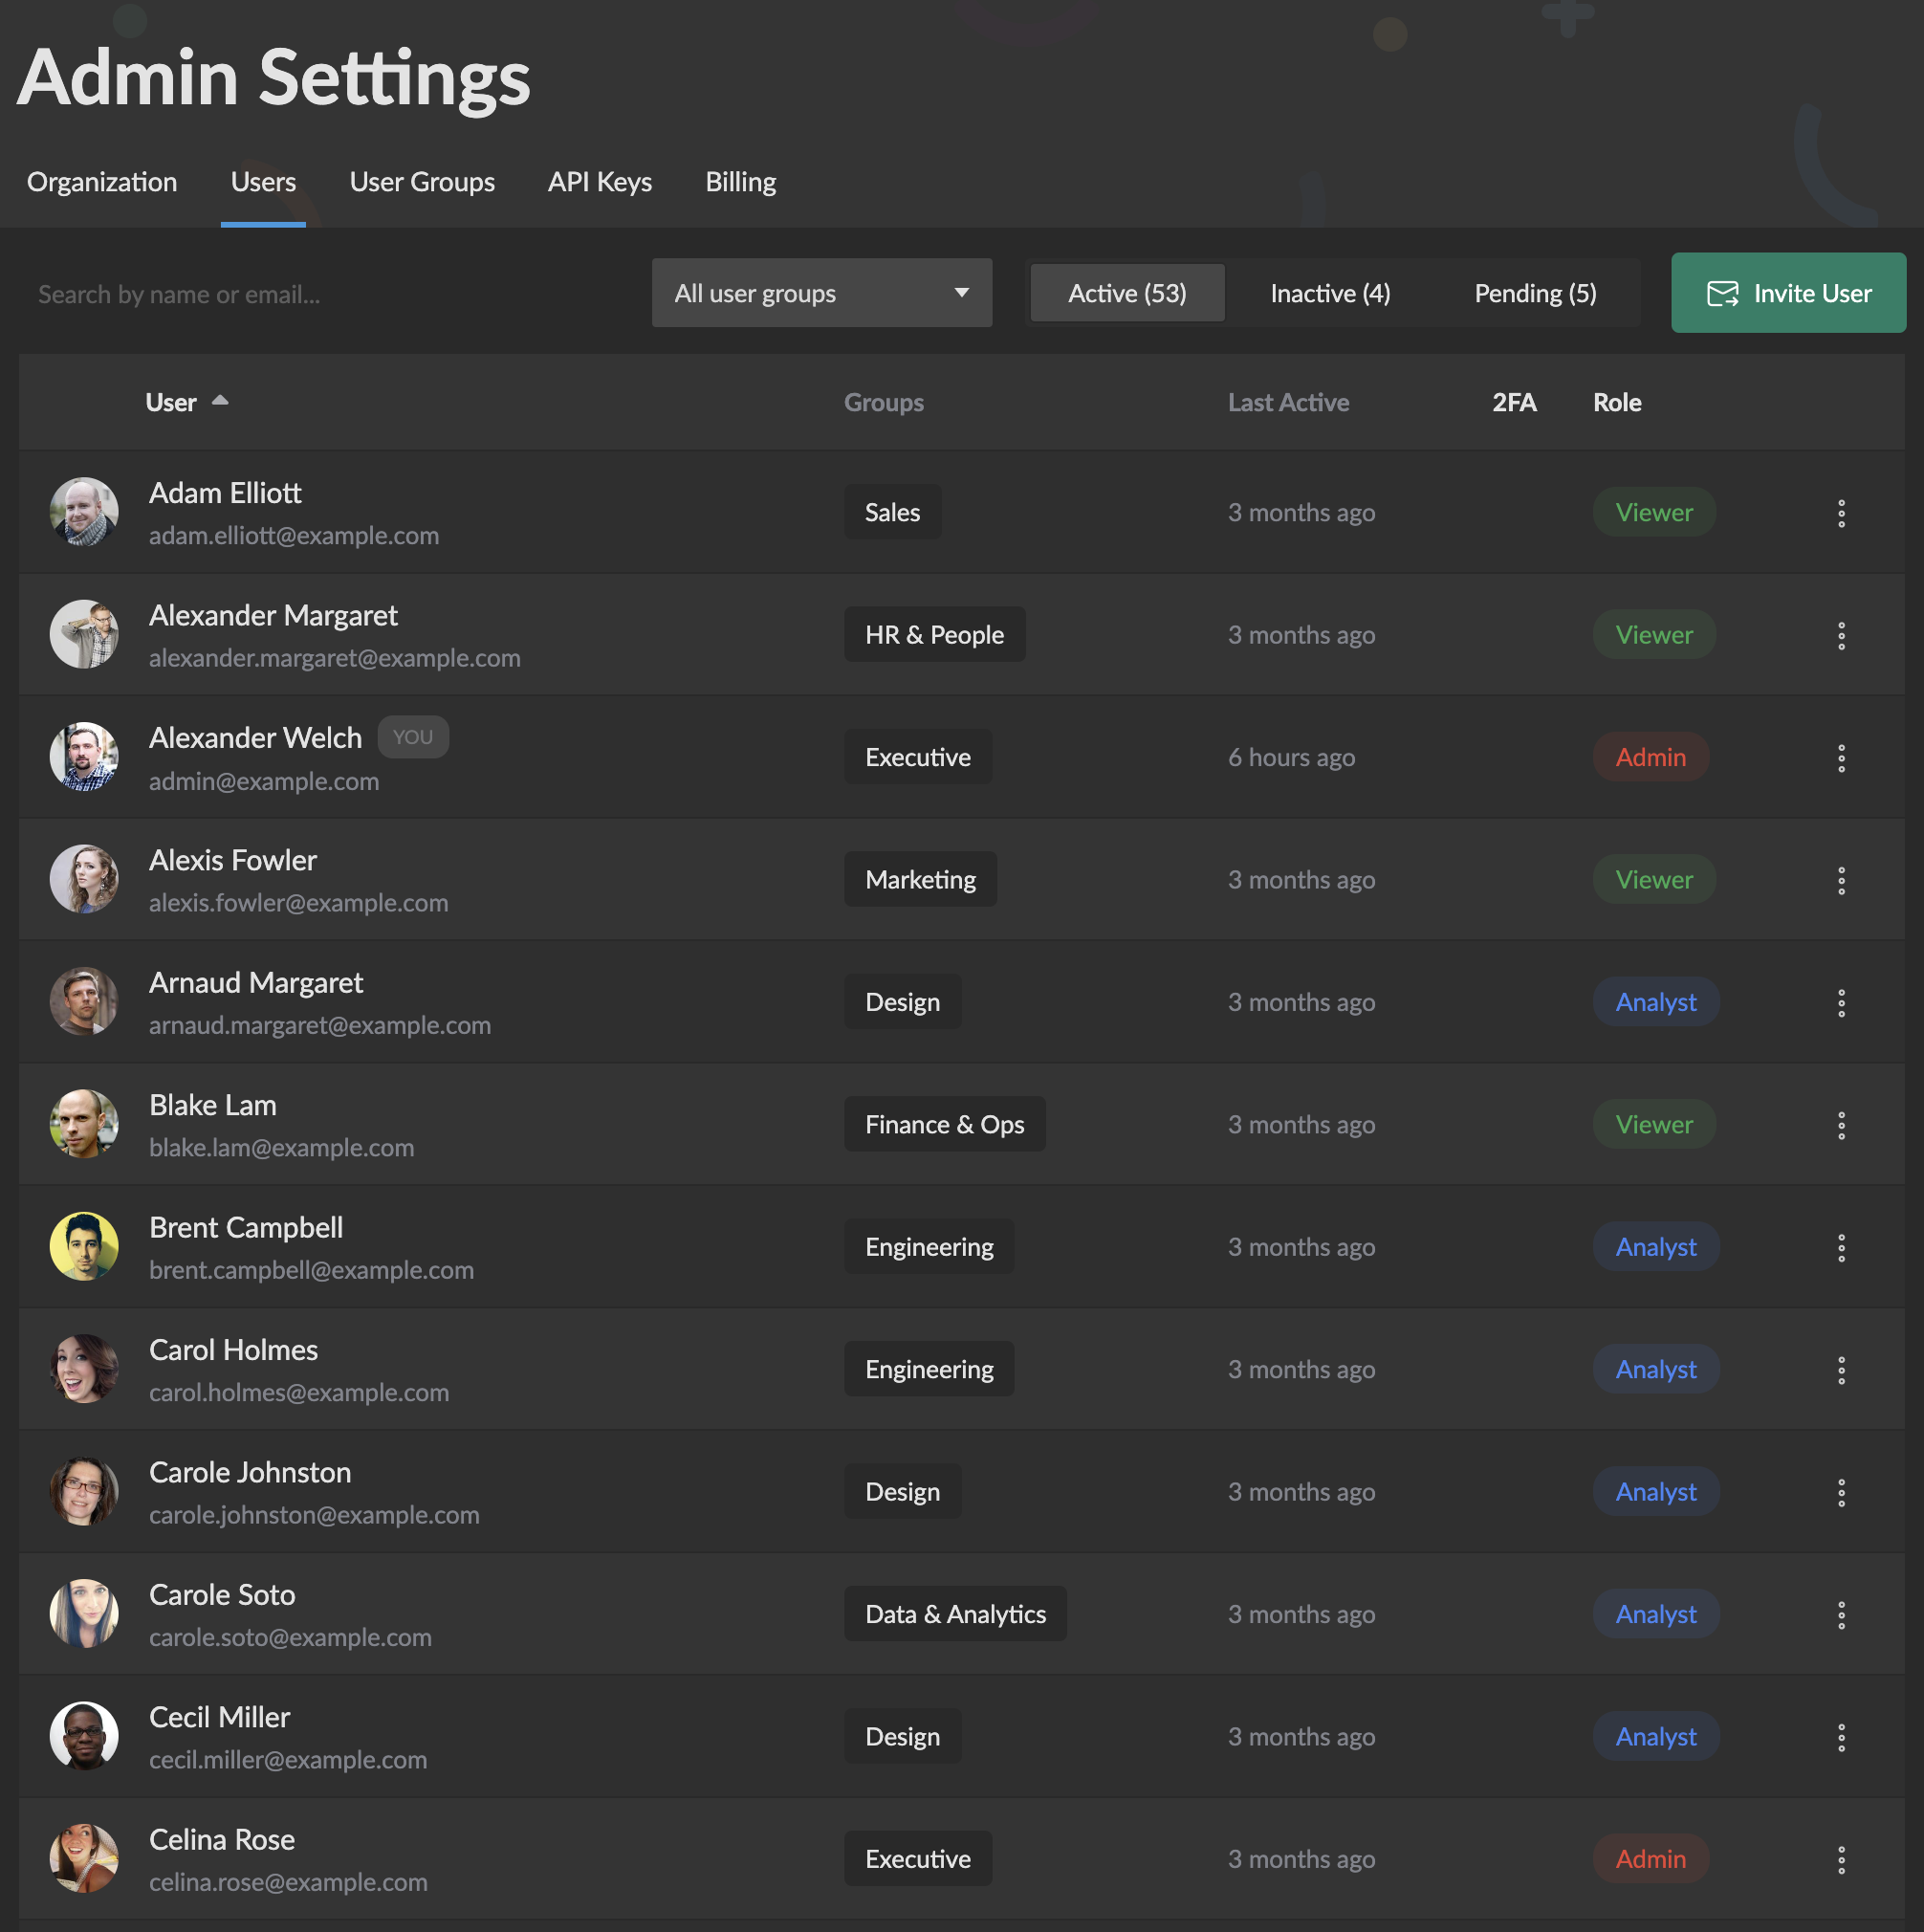Open the actions menu for Cecil Miller

click(x=1841, y=1737)
